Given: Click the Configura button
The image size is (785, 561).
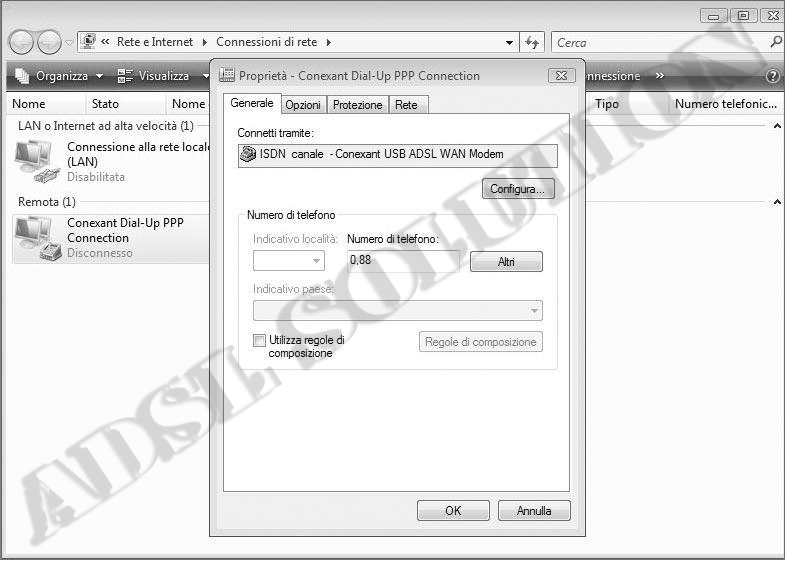Looking at the screenshot, I should pyautogui.click(x=517, y=189).
